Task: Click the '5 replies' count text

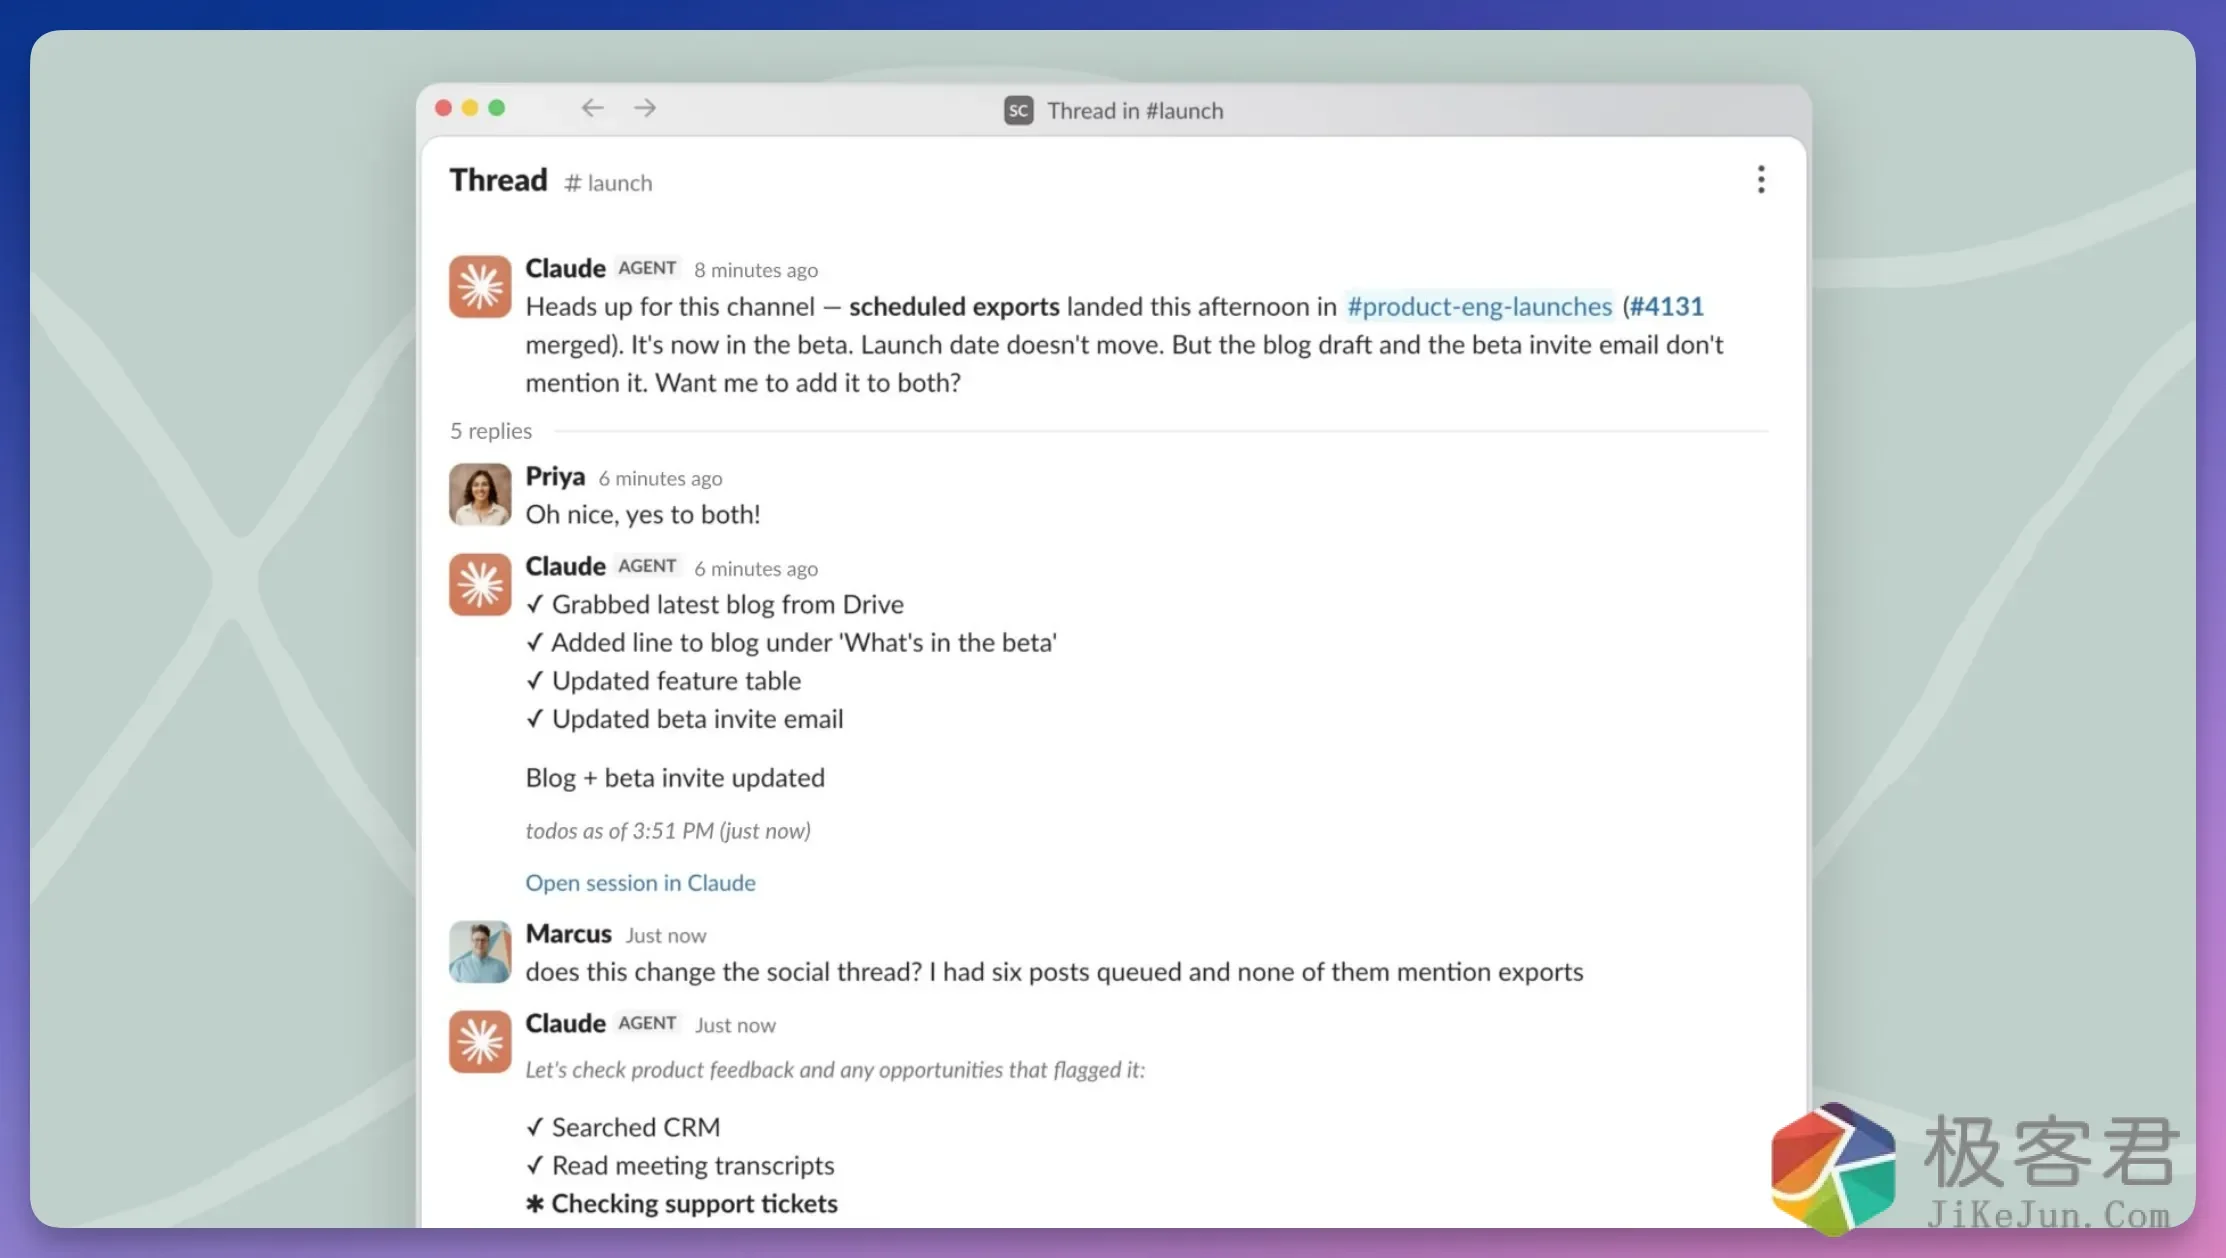Action: tap(491, 431)
